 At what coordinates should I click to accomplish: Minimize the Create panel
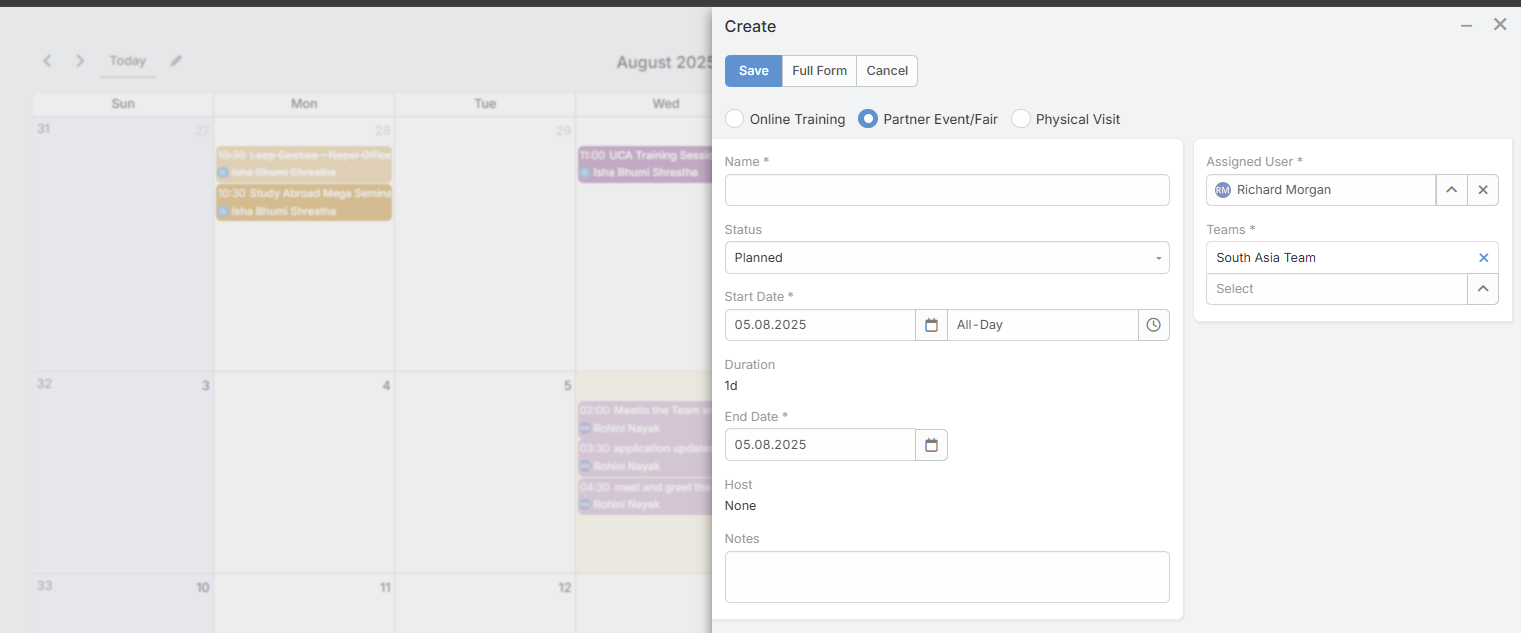1466,25
